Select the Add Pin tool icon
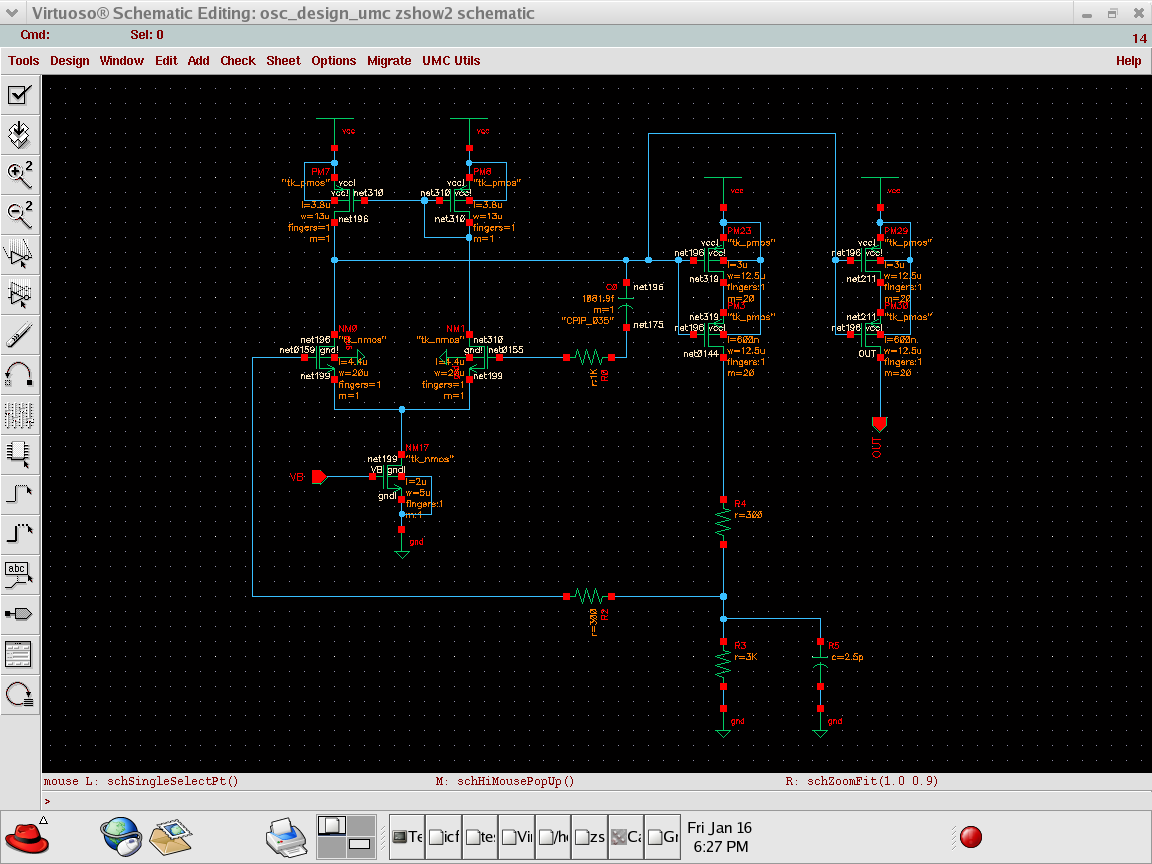1152x864 pixels. click(20, 613)
